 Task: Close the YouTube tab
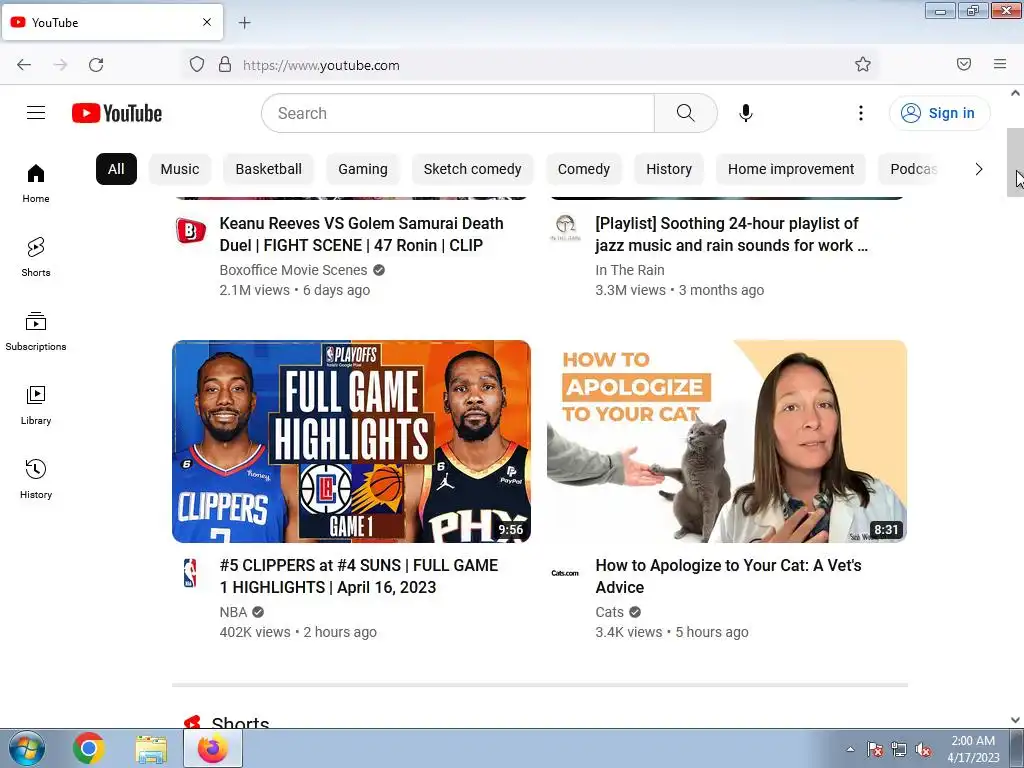tap(207, 22)
